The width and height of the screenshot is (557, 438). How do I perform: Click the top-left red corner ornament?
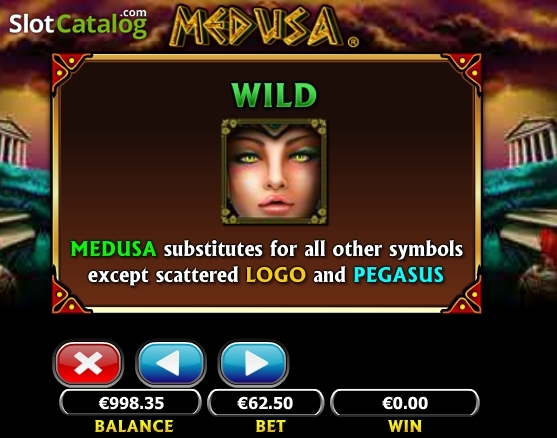pyautogui.click(x=68, y=69)
